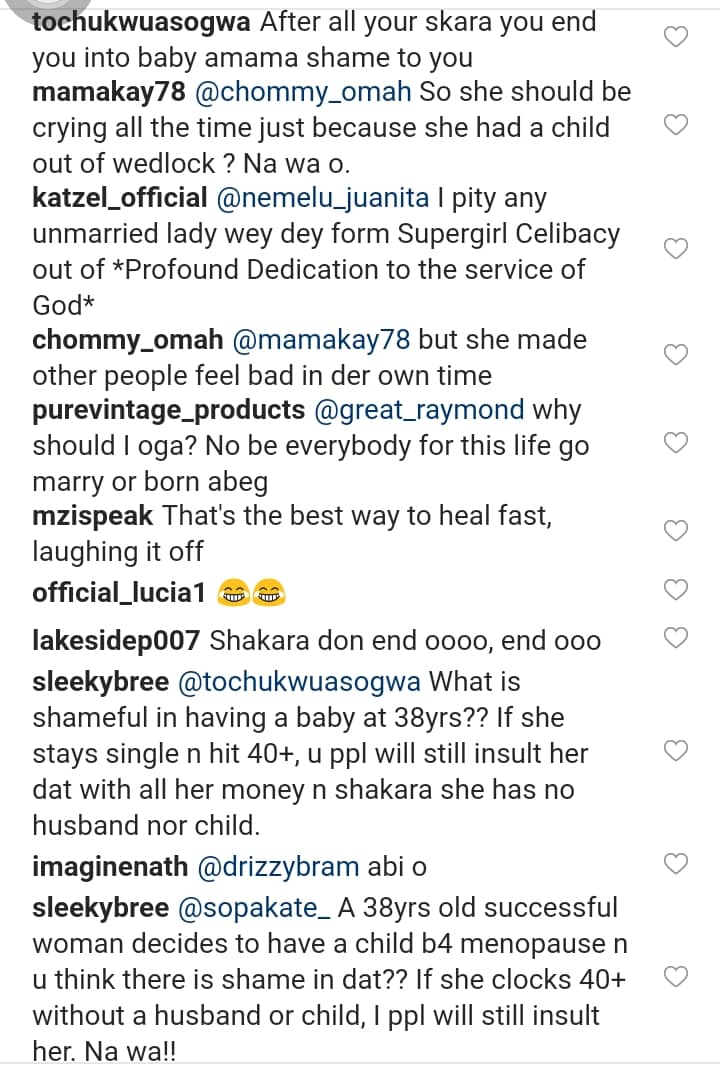Open the @great_raymond mention link

(x=420, y=410)
